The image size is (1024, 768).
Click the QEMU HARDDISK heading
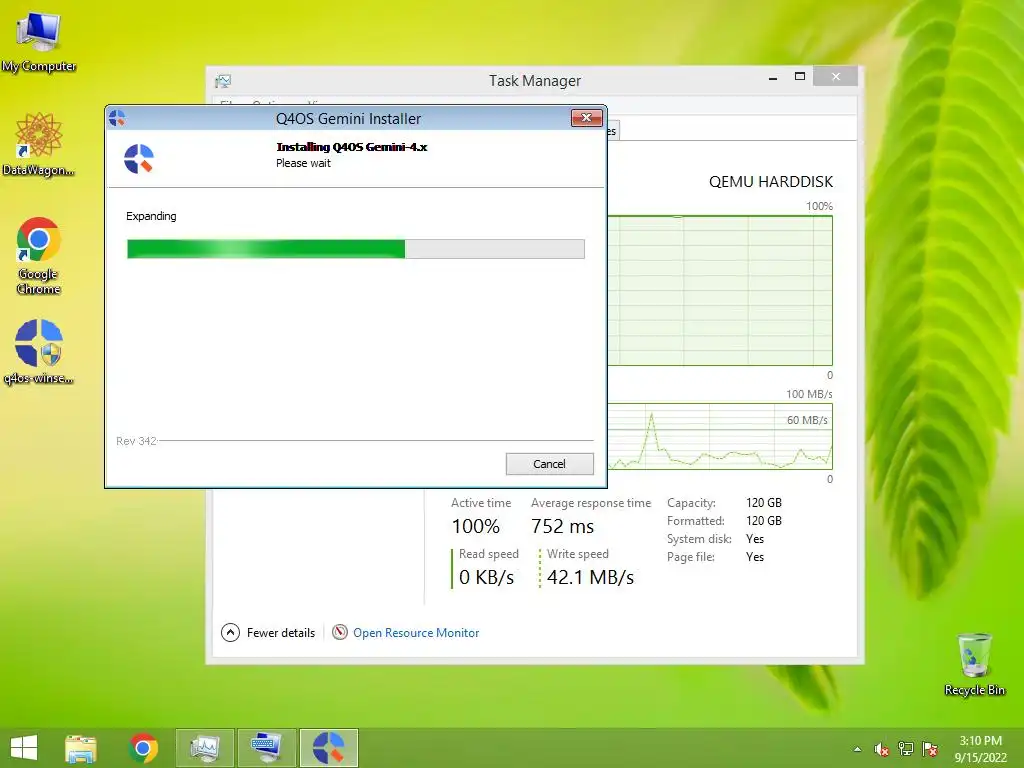(x=771, y=182)
